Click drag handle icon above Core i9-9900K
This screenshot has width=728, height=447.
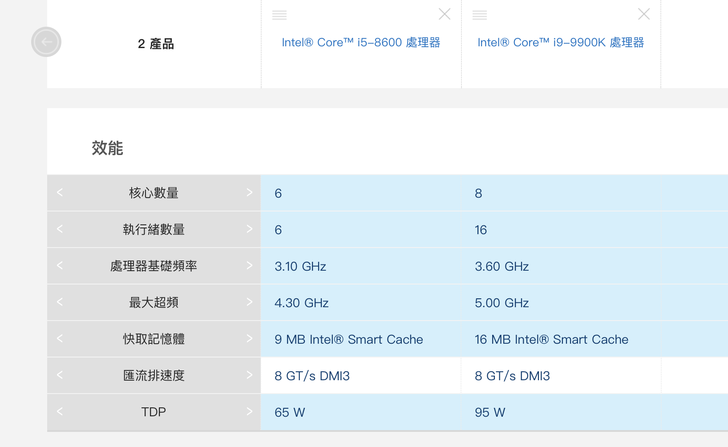(x=480, y=15)
